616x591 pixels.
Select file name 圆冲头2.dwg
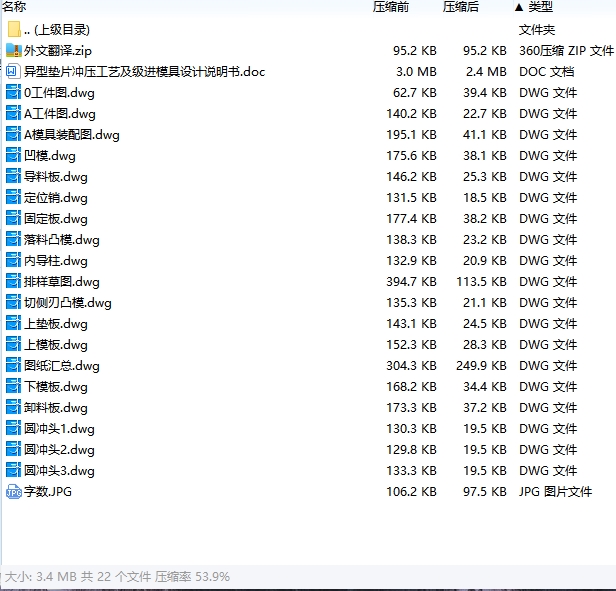click(59, 450)
